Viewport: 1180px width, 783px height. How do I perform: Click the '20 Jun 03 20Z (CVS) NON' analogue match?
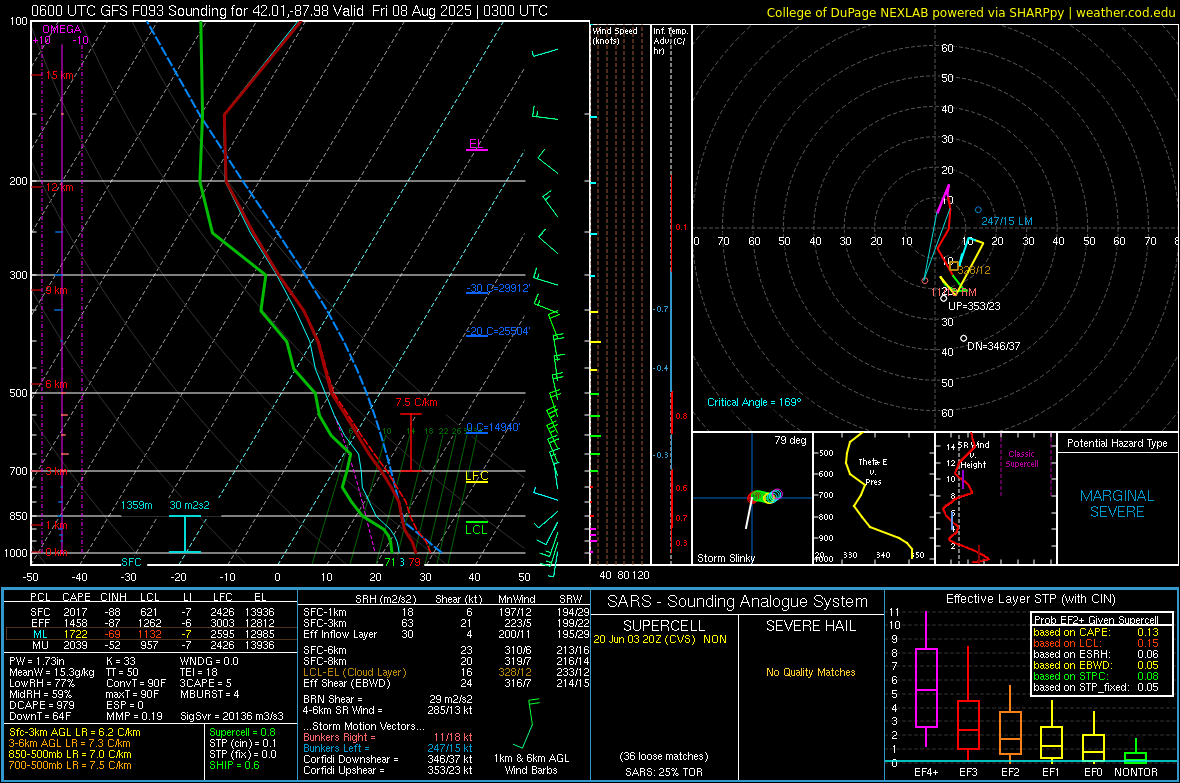pos(660,639)
